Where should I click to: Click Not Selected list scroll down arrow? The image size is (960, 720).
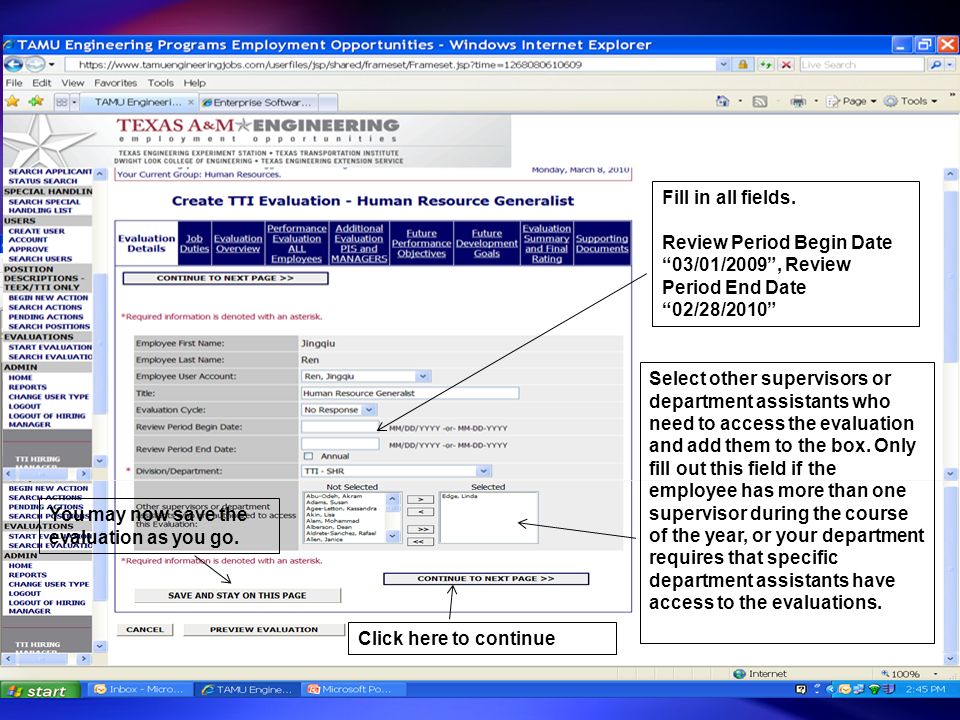[393, 536]
